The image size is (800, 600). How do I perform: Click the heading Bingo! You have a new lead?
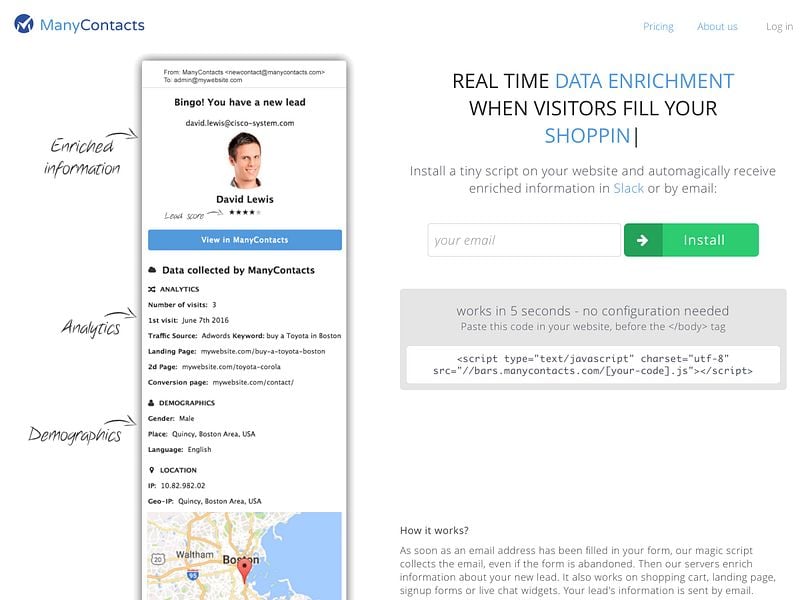[240, 102]
